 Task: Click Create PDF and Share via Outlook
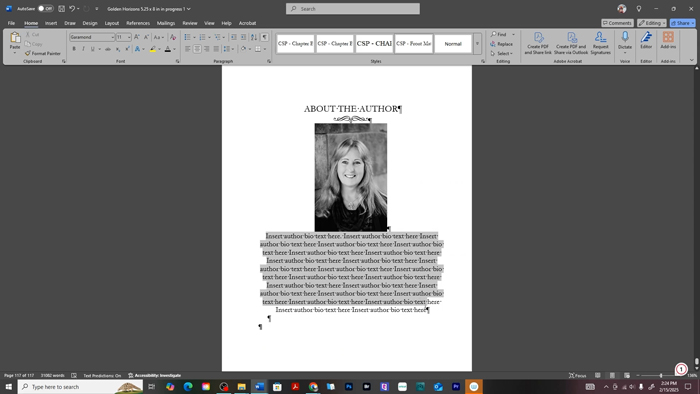tap(571, 43)
